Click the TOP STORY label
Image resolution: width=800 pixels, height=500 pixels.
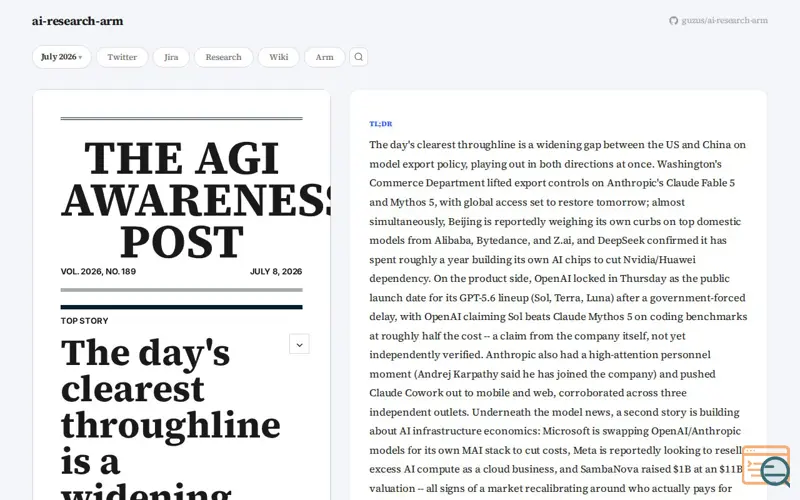(85, 321)
